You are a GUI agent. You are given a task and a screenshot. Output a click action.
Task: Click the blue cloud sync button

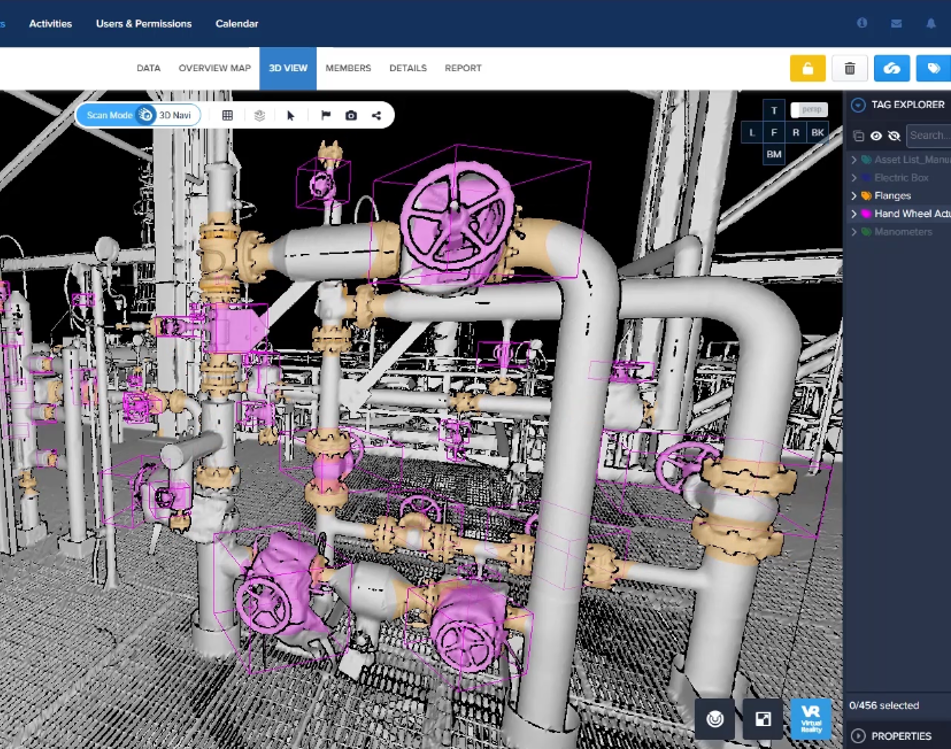point(892,69)
